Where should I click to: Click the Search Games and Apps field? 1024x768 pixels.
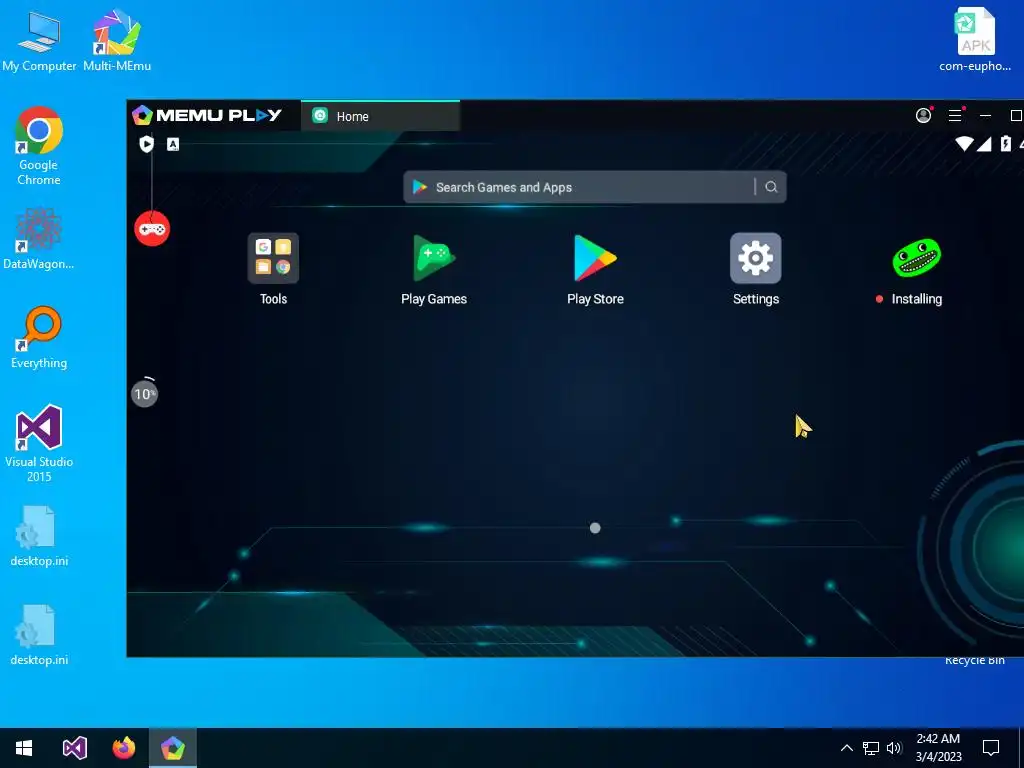click(x=595, y=187)
